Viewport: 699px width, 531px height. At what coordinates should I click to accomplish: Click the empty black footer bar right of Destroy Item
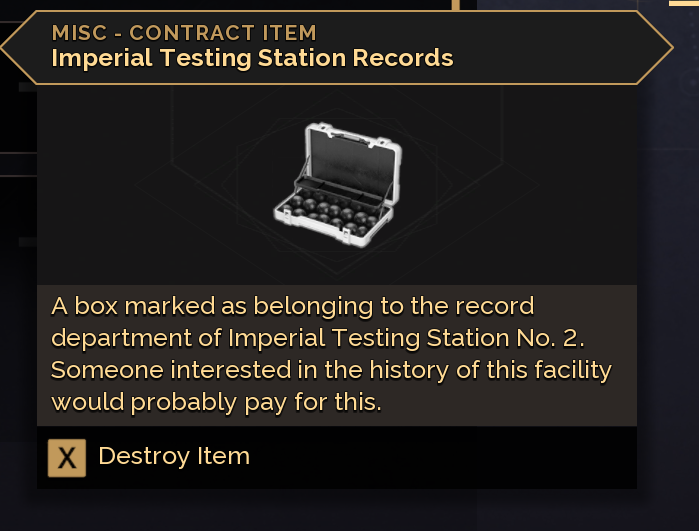point(450,458)
